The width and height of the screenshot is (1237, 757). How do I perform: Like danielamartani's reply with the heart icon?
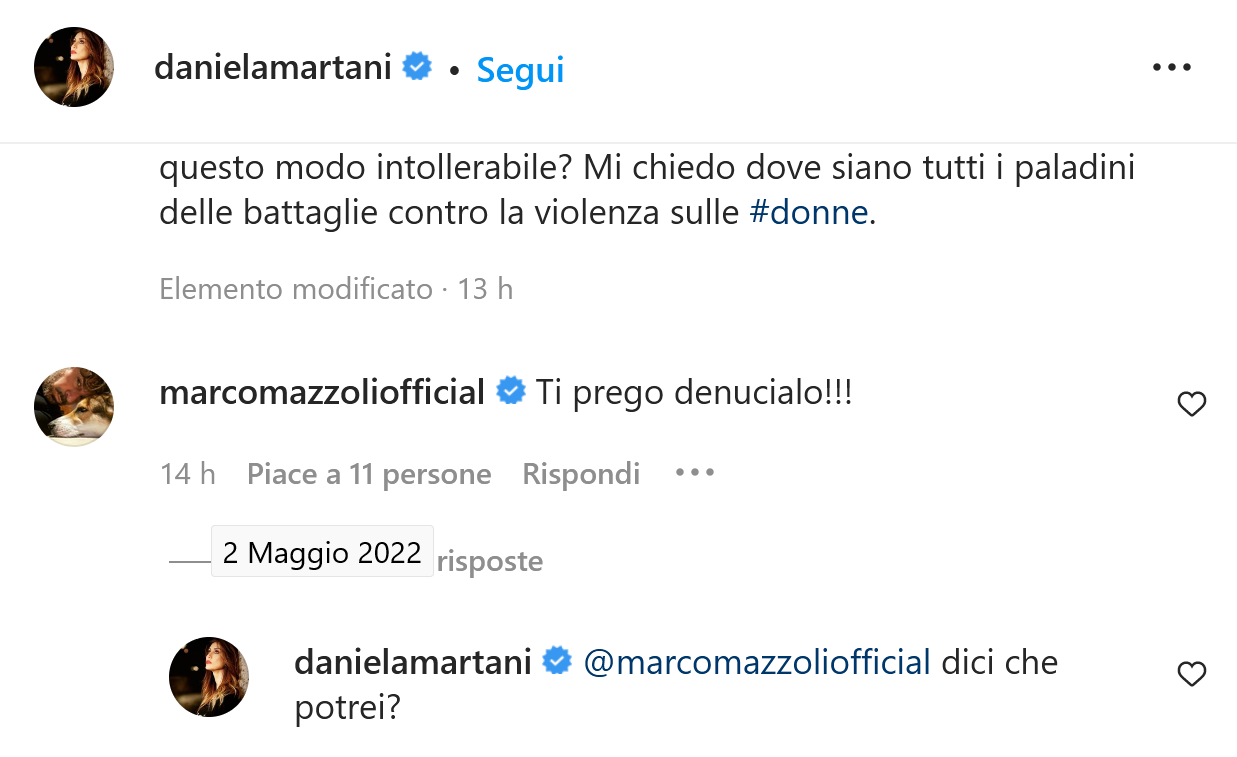coord(1191,675)
